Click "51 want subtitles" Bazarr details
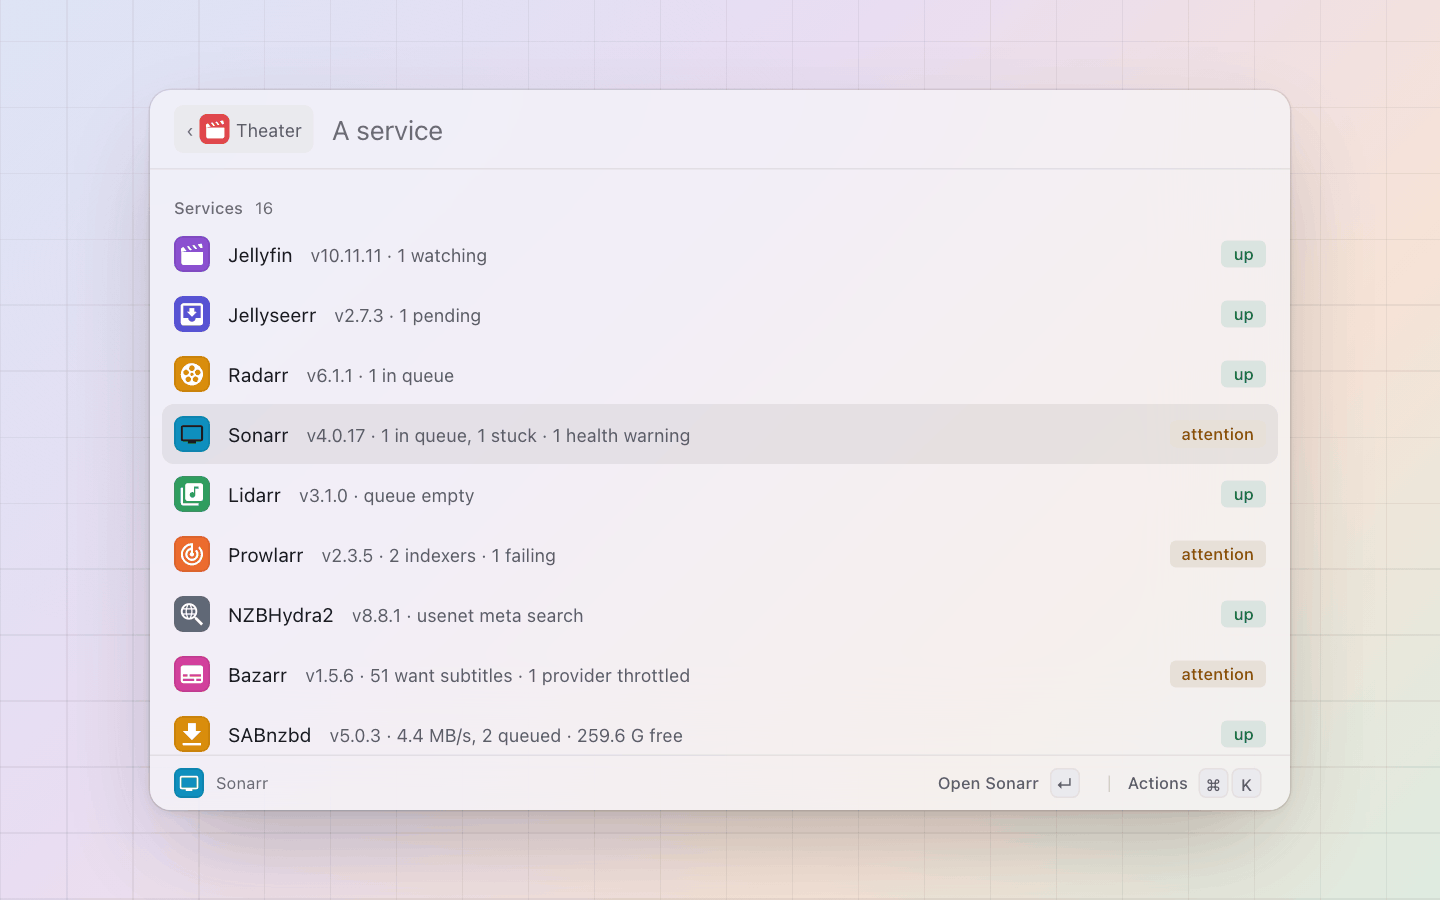The width and height of the screenshot is (1440, 900). (x=441, y=676)
